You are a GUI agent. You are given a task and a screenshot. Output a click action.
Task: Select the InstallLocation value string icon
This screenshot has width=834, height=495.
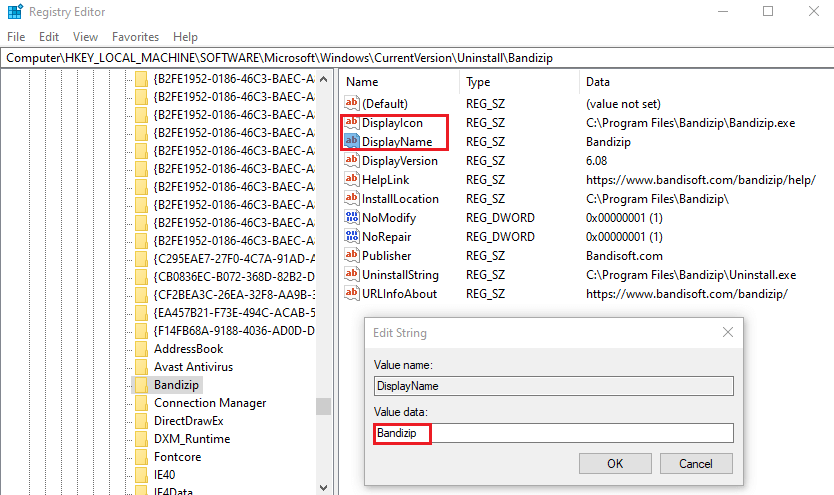[352, 198]
